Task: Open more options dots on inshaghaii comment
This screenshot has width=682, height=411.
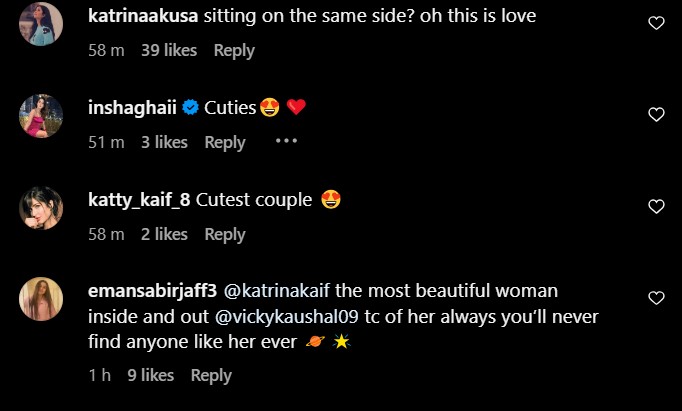Action: click(286, 141)
